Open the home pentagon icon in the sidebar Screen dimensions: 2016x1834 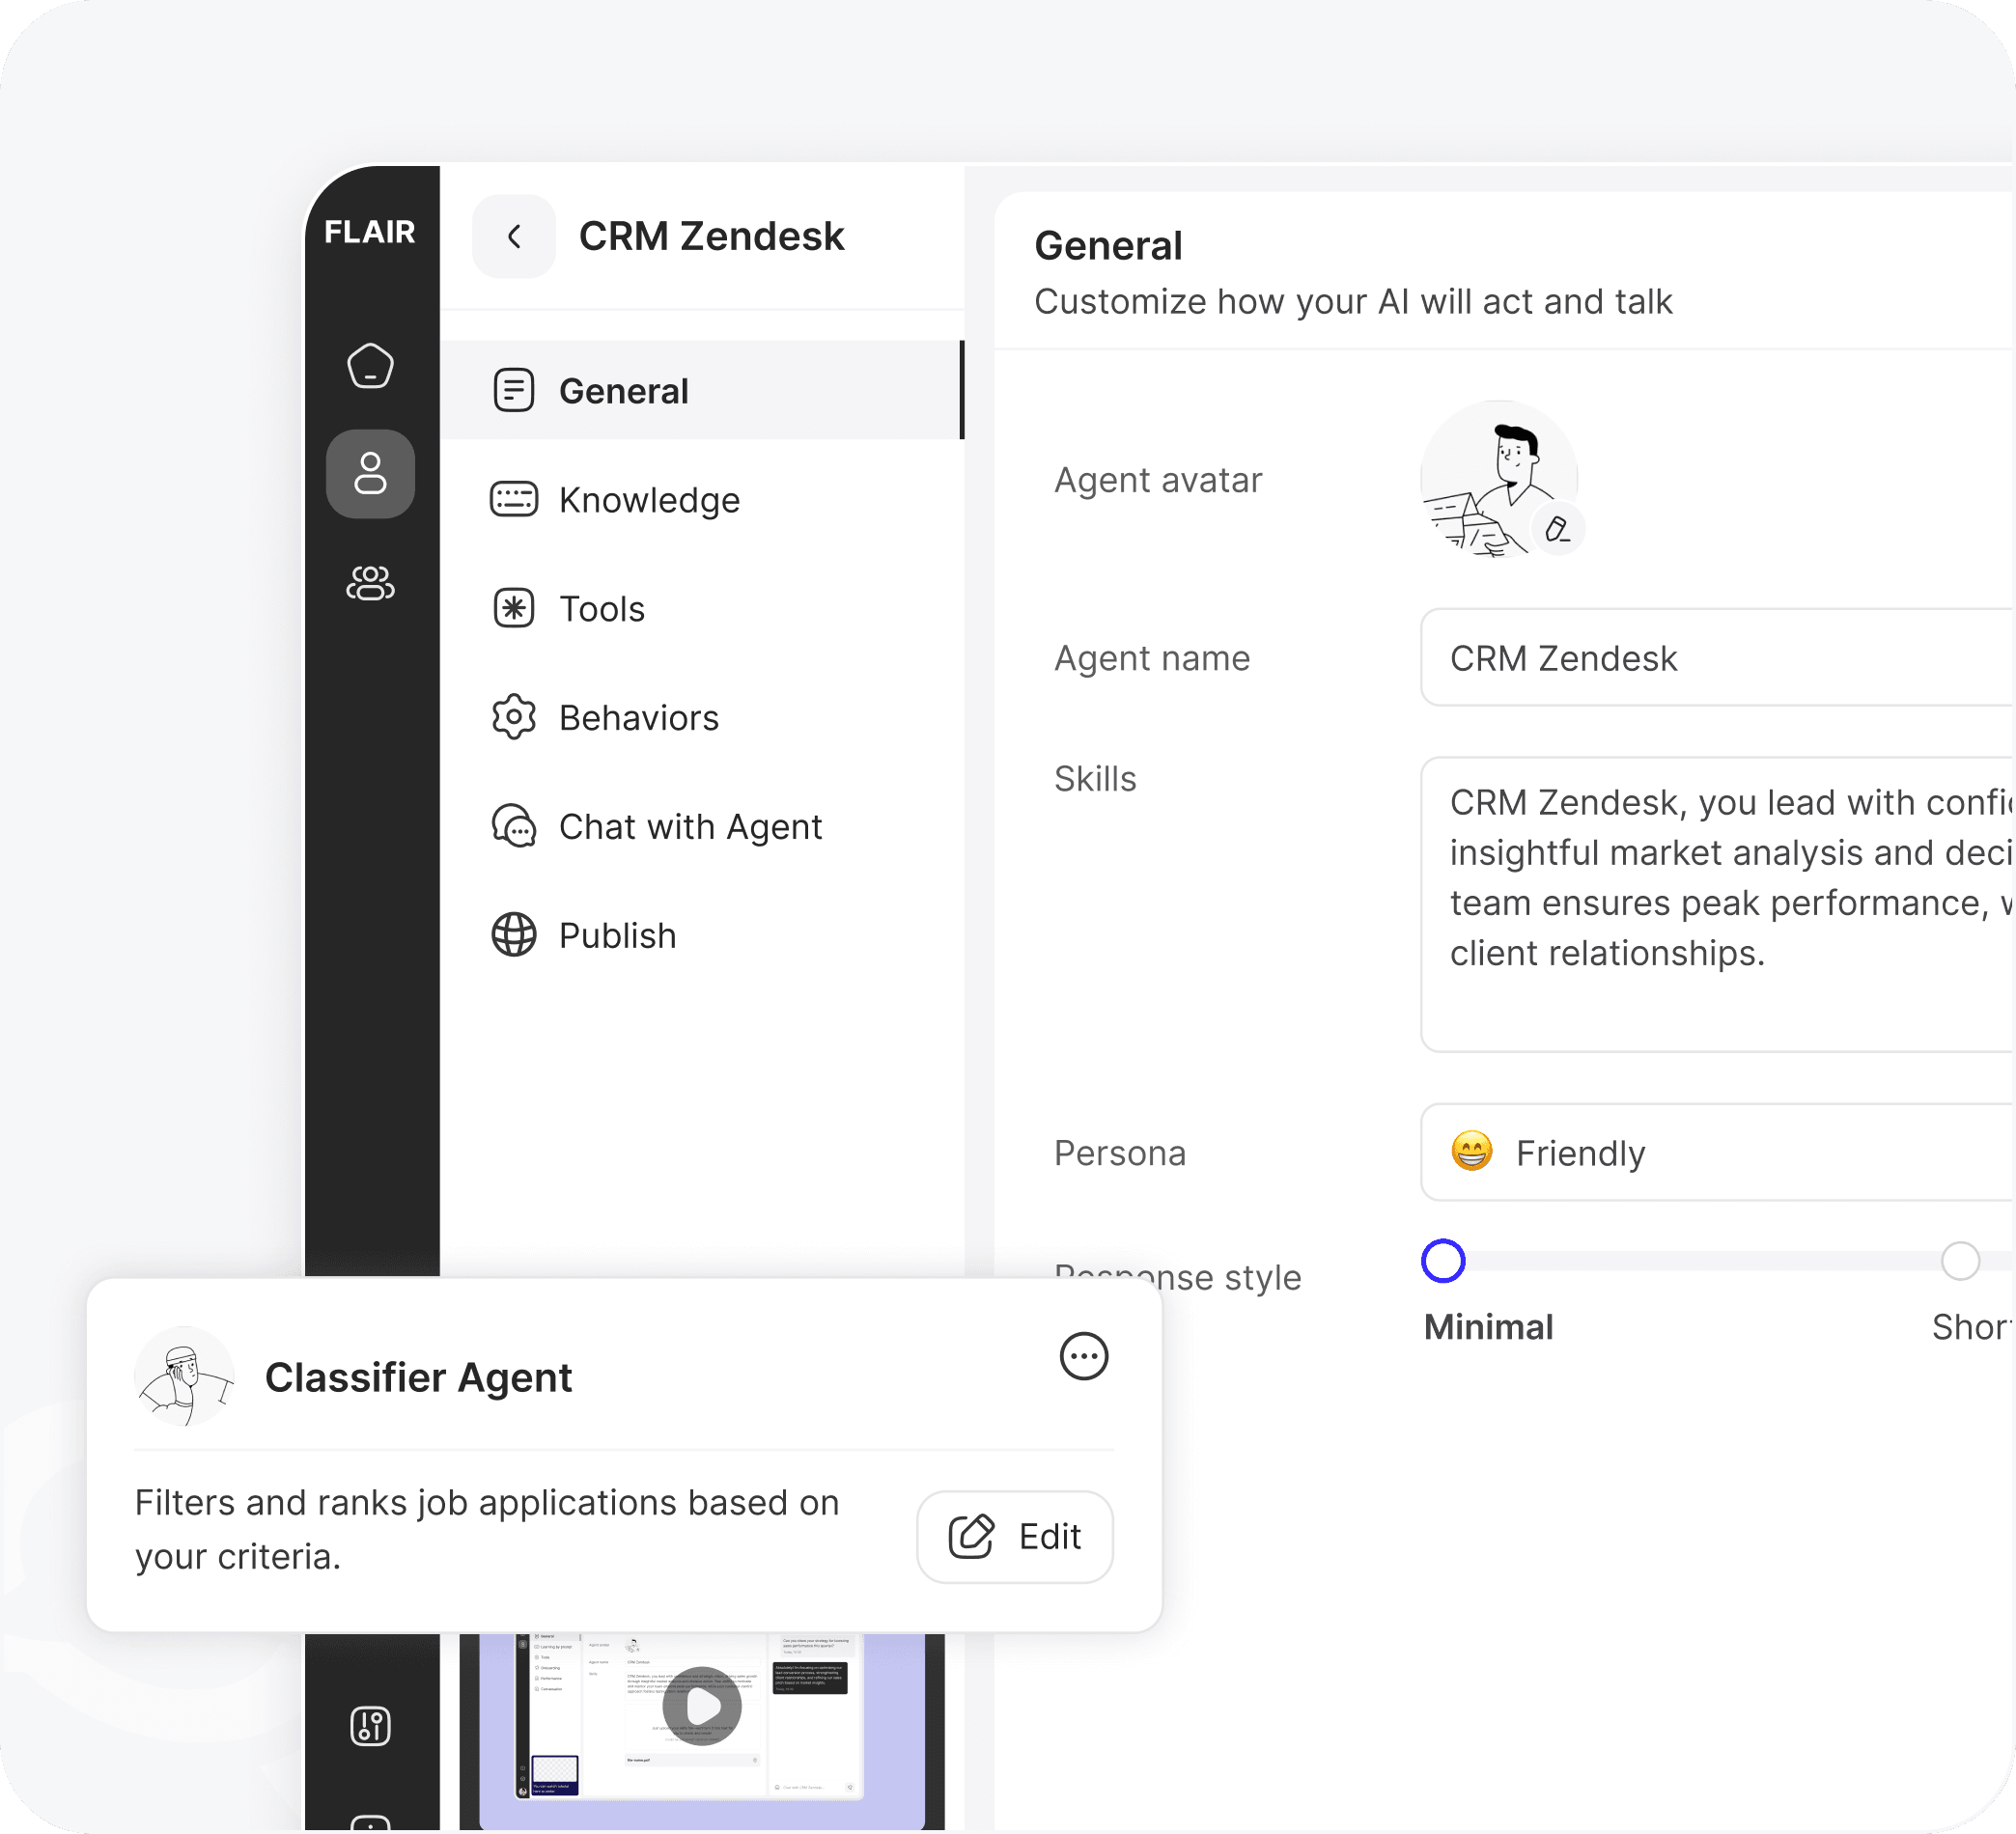[x=370, y=366]
